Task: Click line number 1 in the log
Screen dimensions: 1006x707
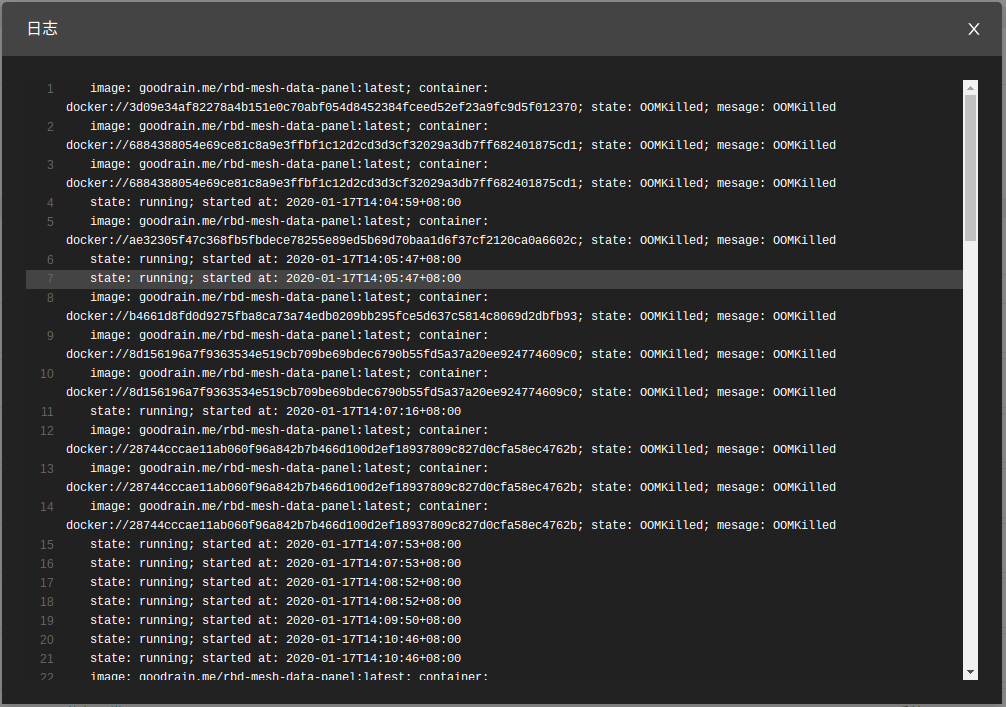Action: (50, 88)
